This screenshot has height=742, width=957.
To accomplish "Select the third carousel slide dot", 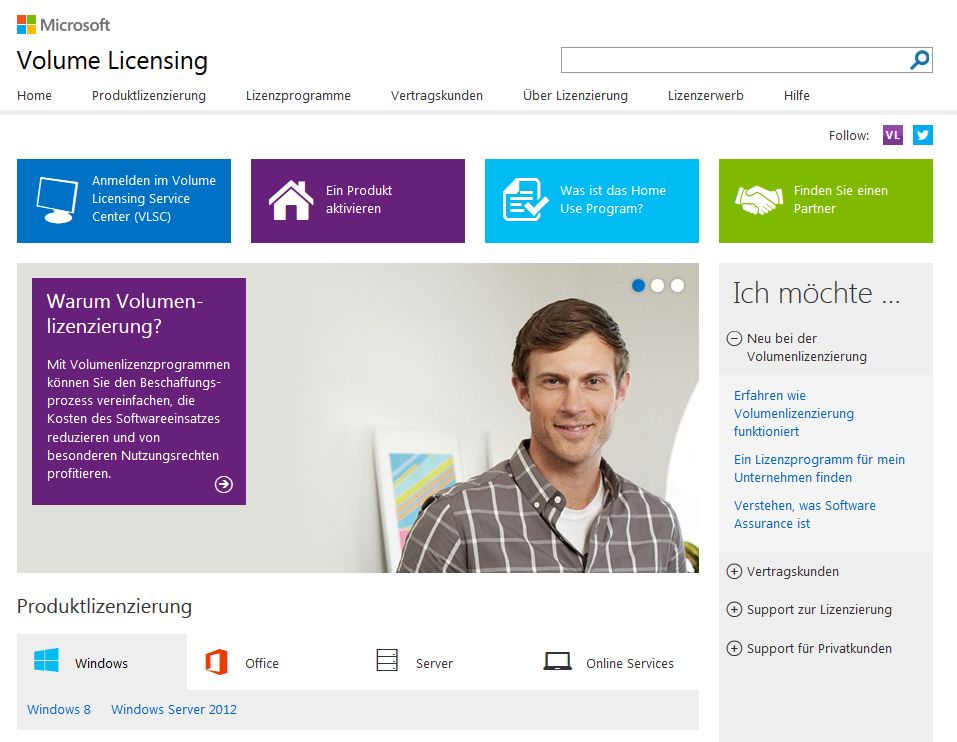I will 677,286.
